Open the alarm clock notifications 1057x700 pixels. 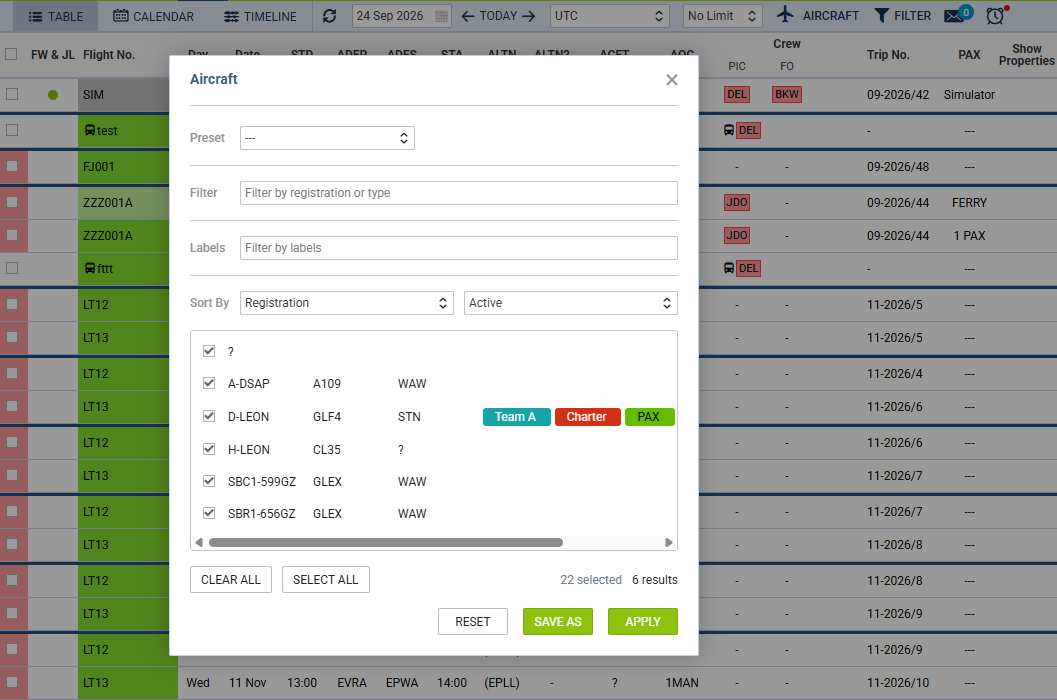[996, 16]
